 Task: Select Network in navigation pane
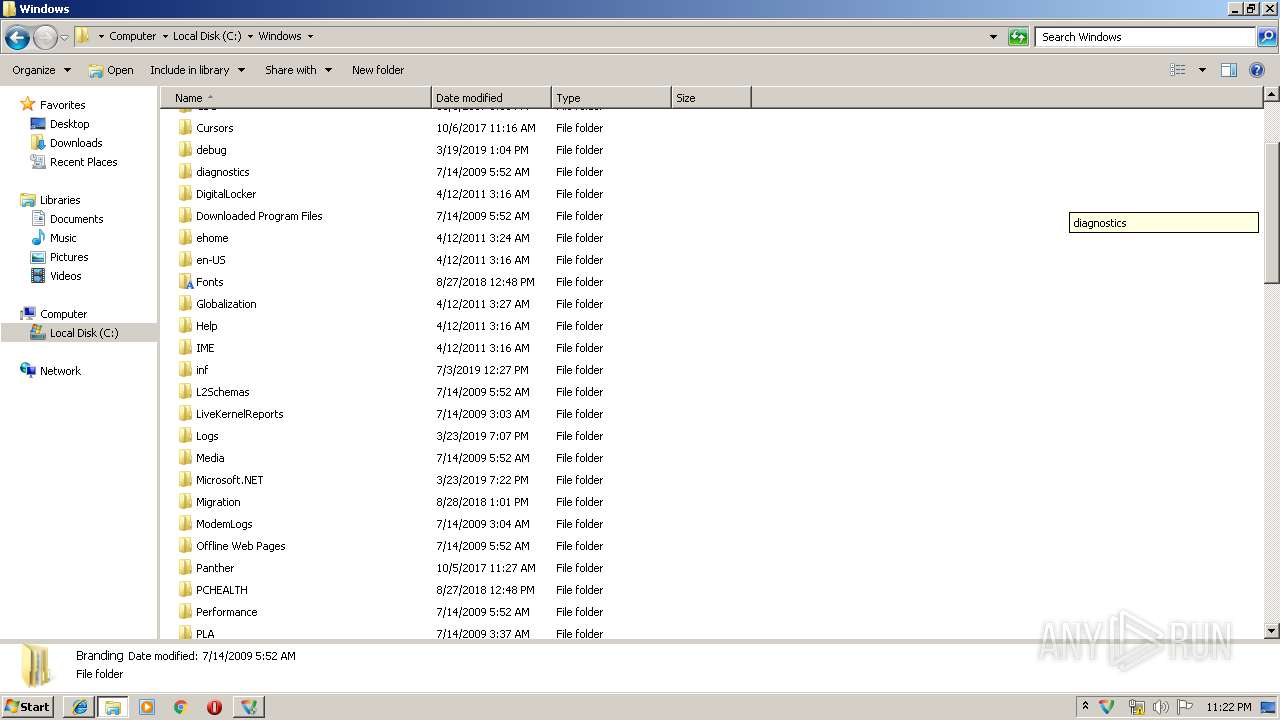coord(51,371)
